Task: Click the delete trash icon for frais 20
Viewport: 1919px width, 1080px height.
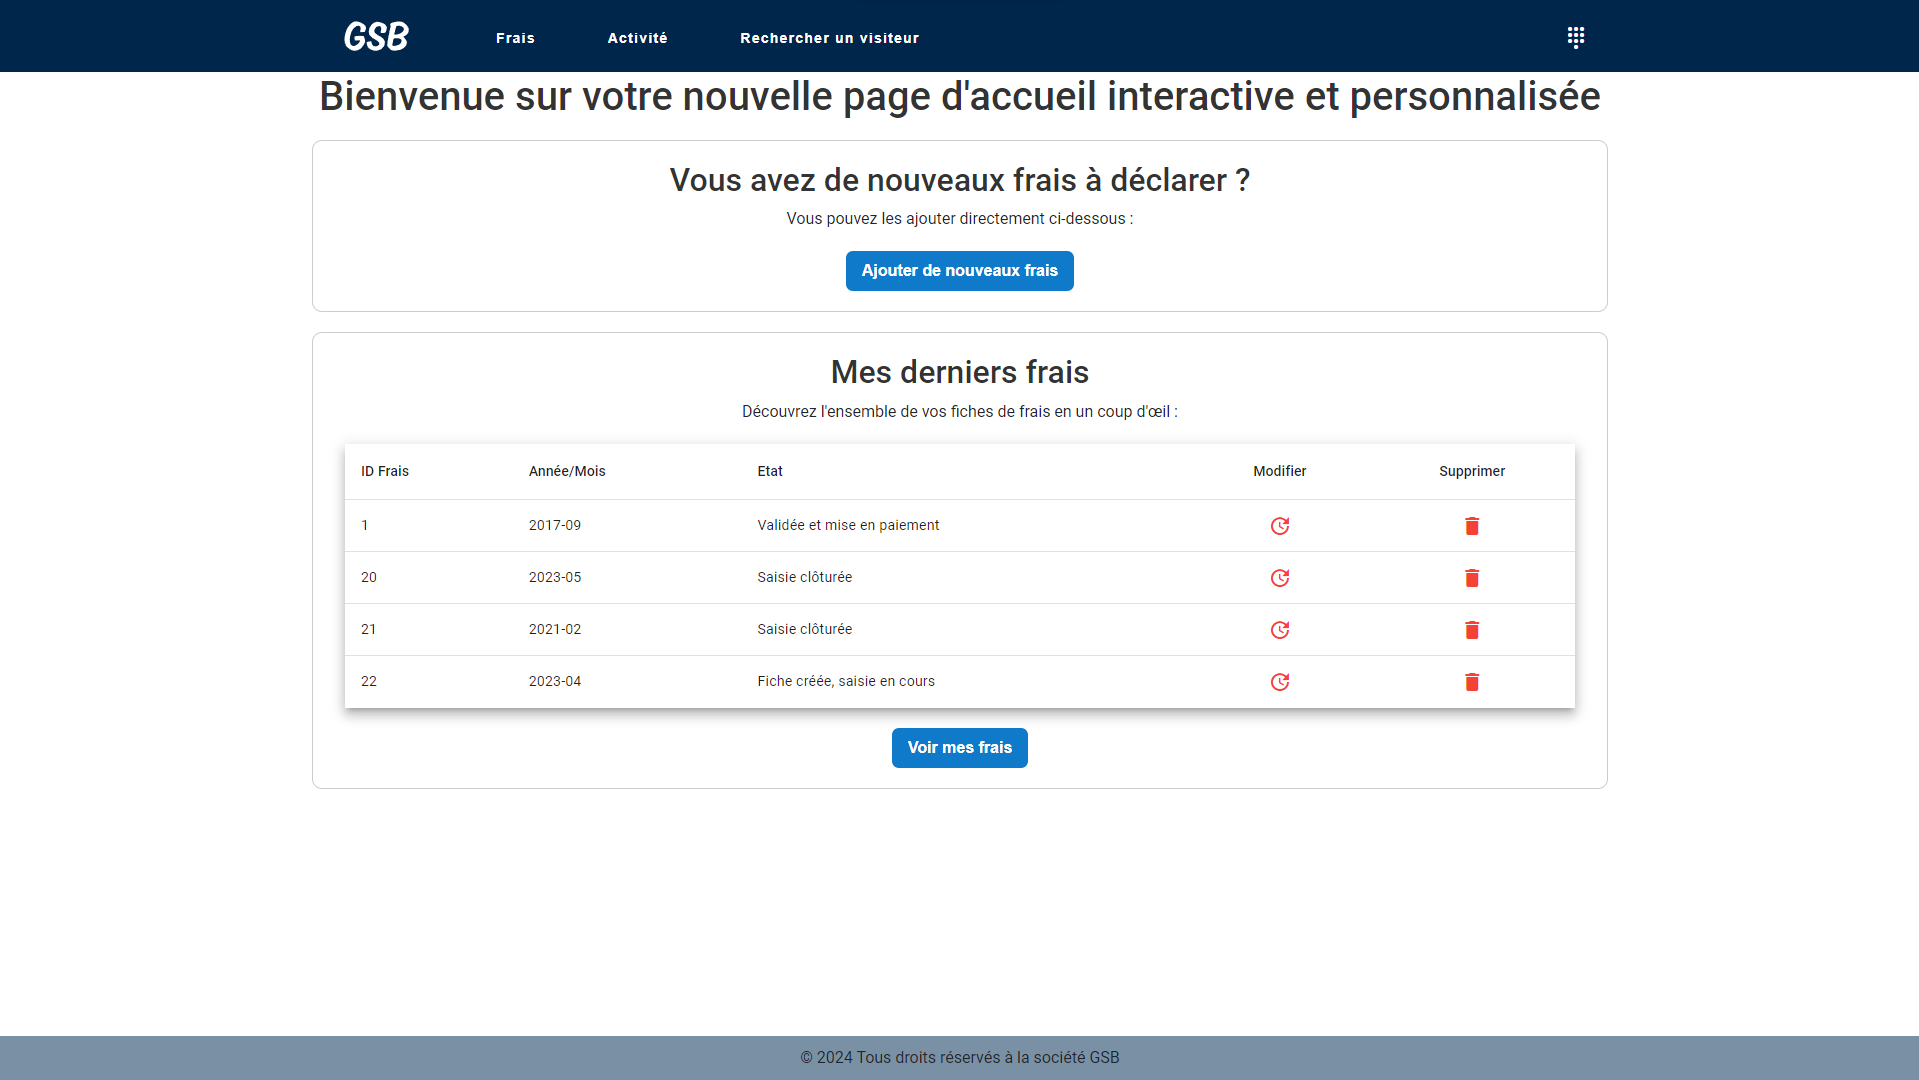Action: 1471,577
